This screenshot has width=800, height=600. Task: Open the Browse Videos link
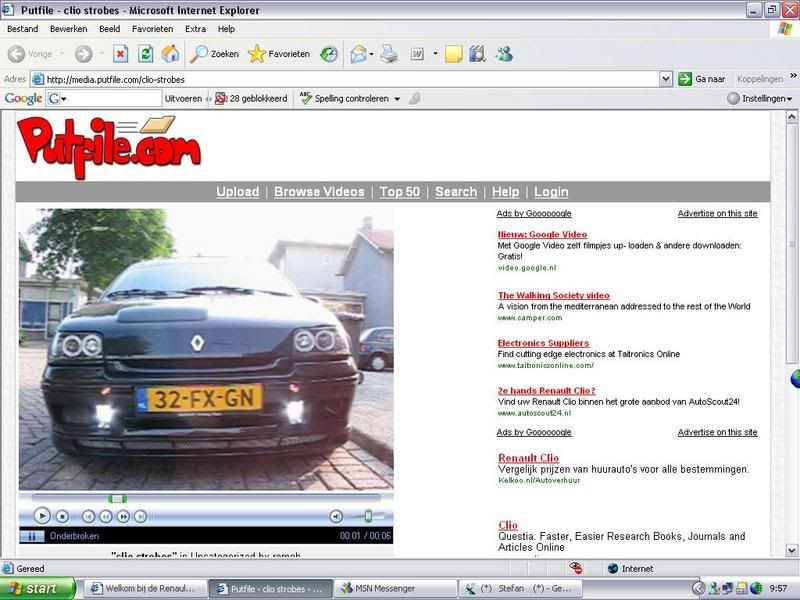319,192
